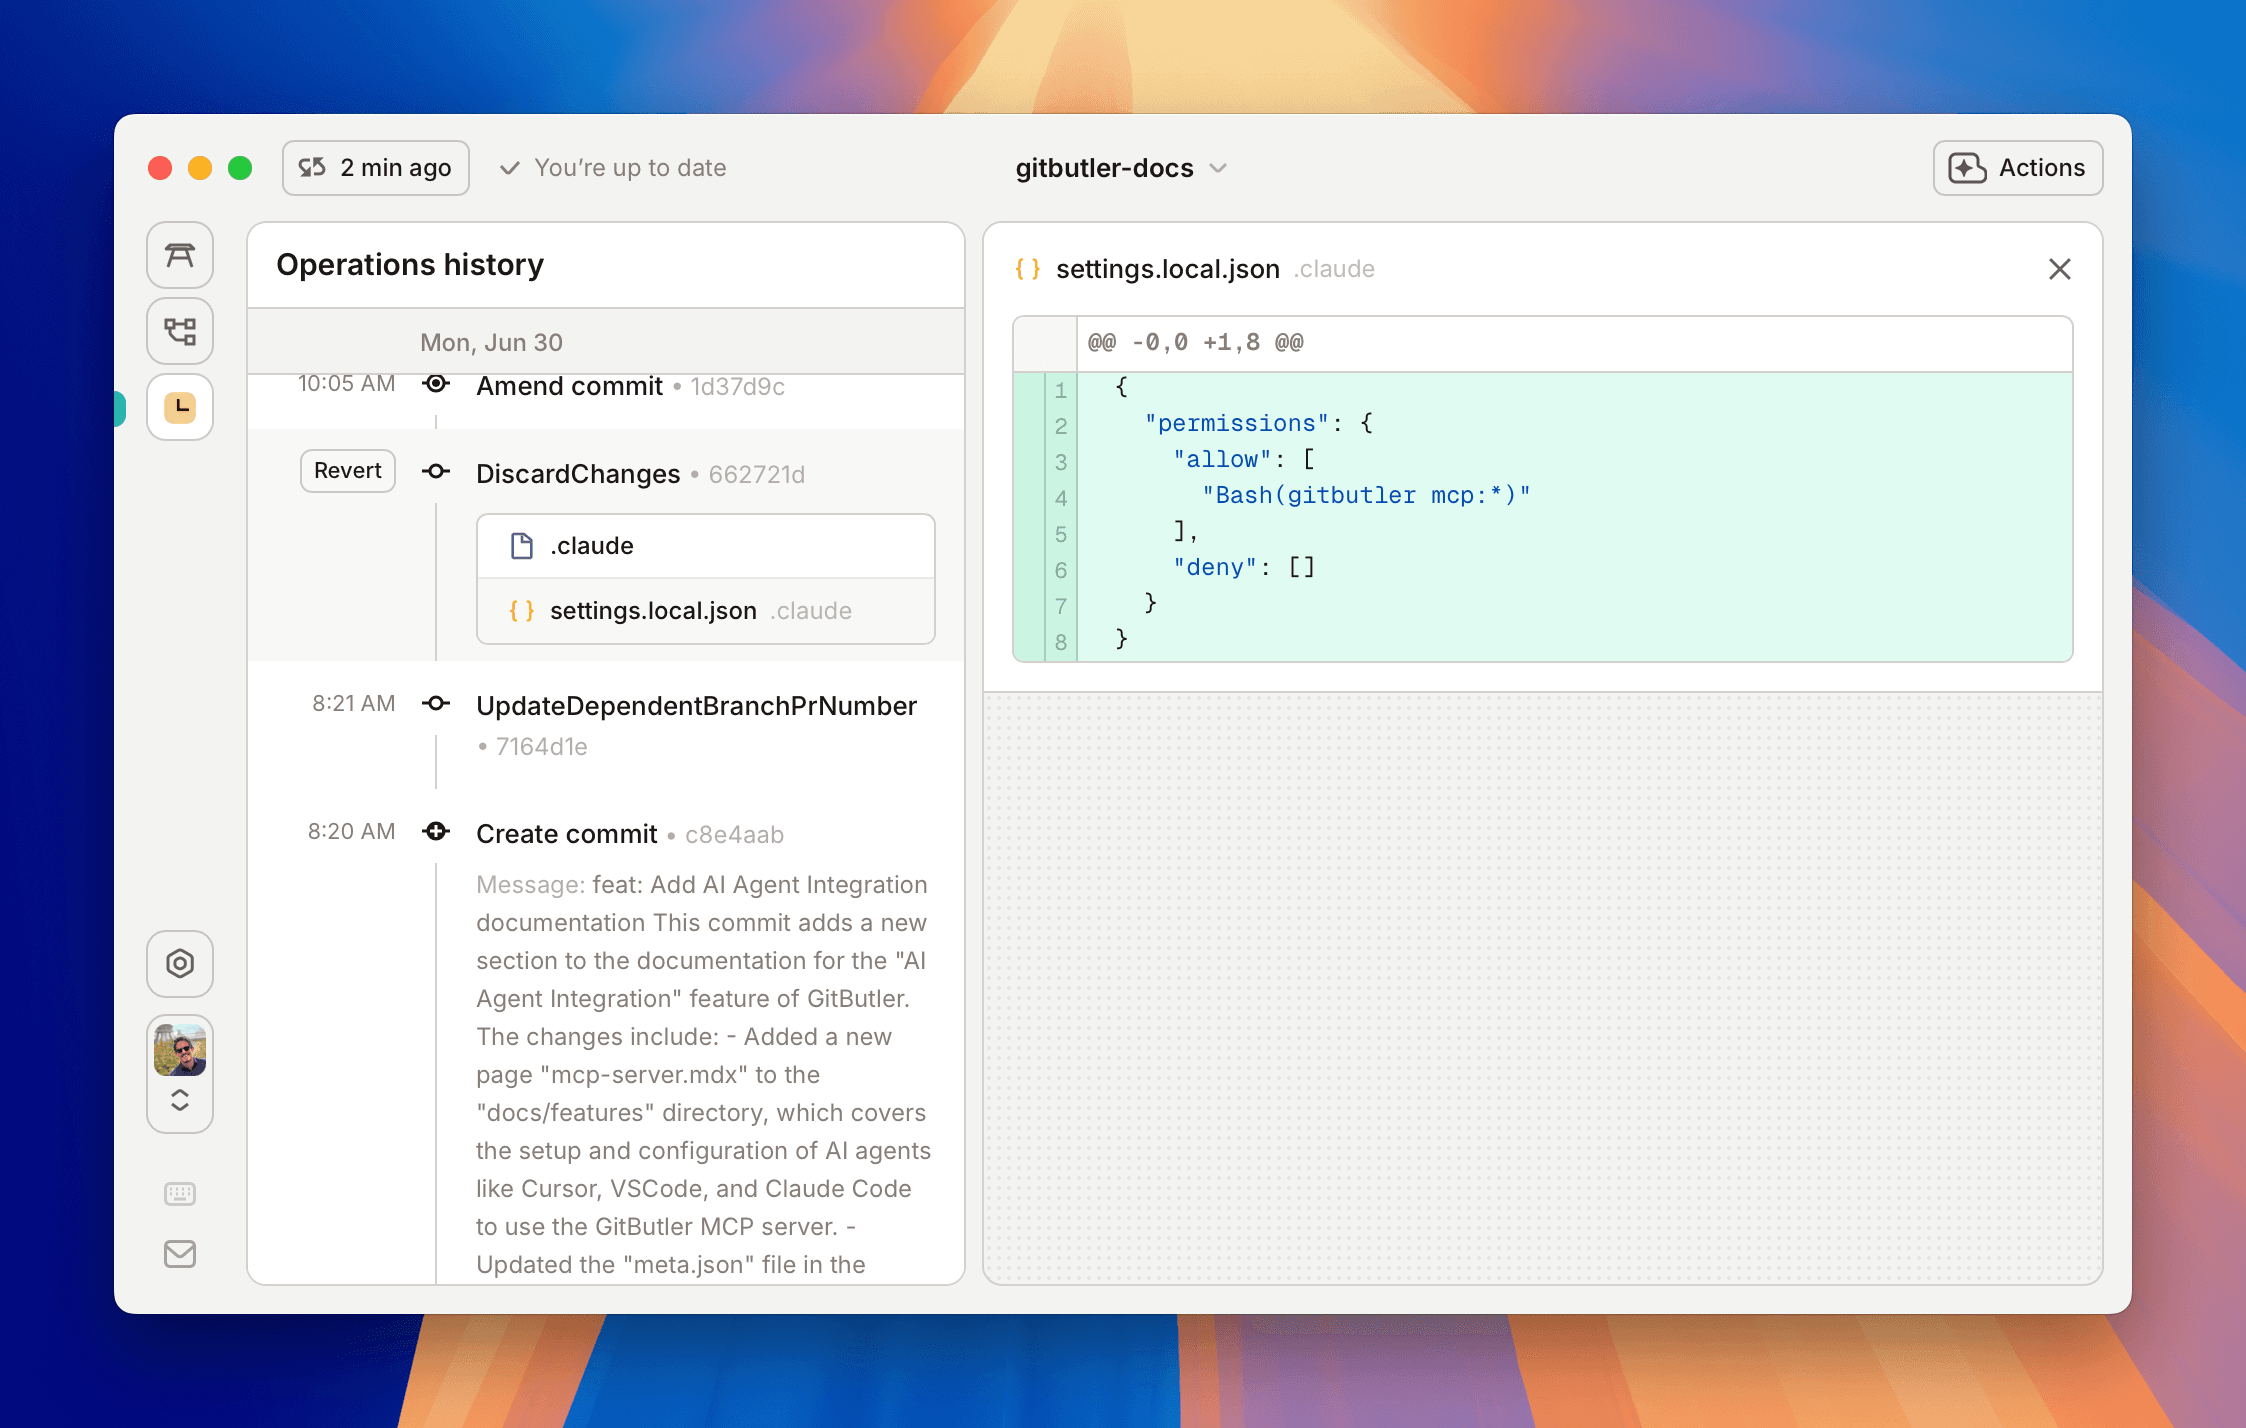Click line 4 in the diff gutter
2246x1428 pixels.
click(1060, 497)
